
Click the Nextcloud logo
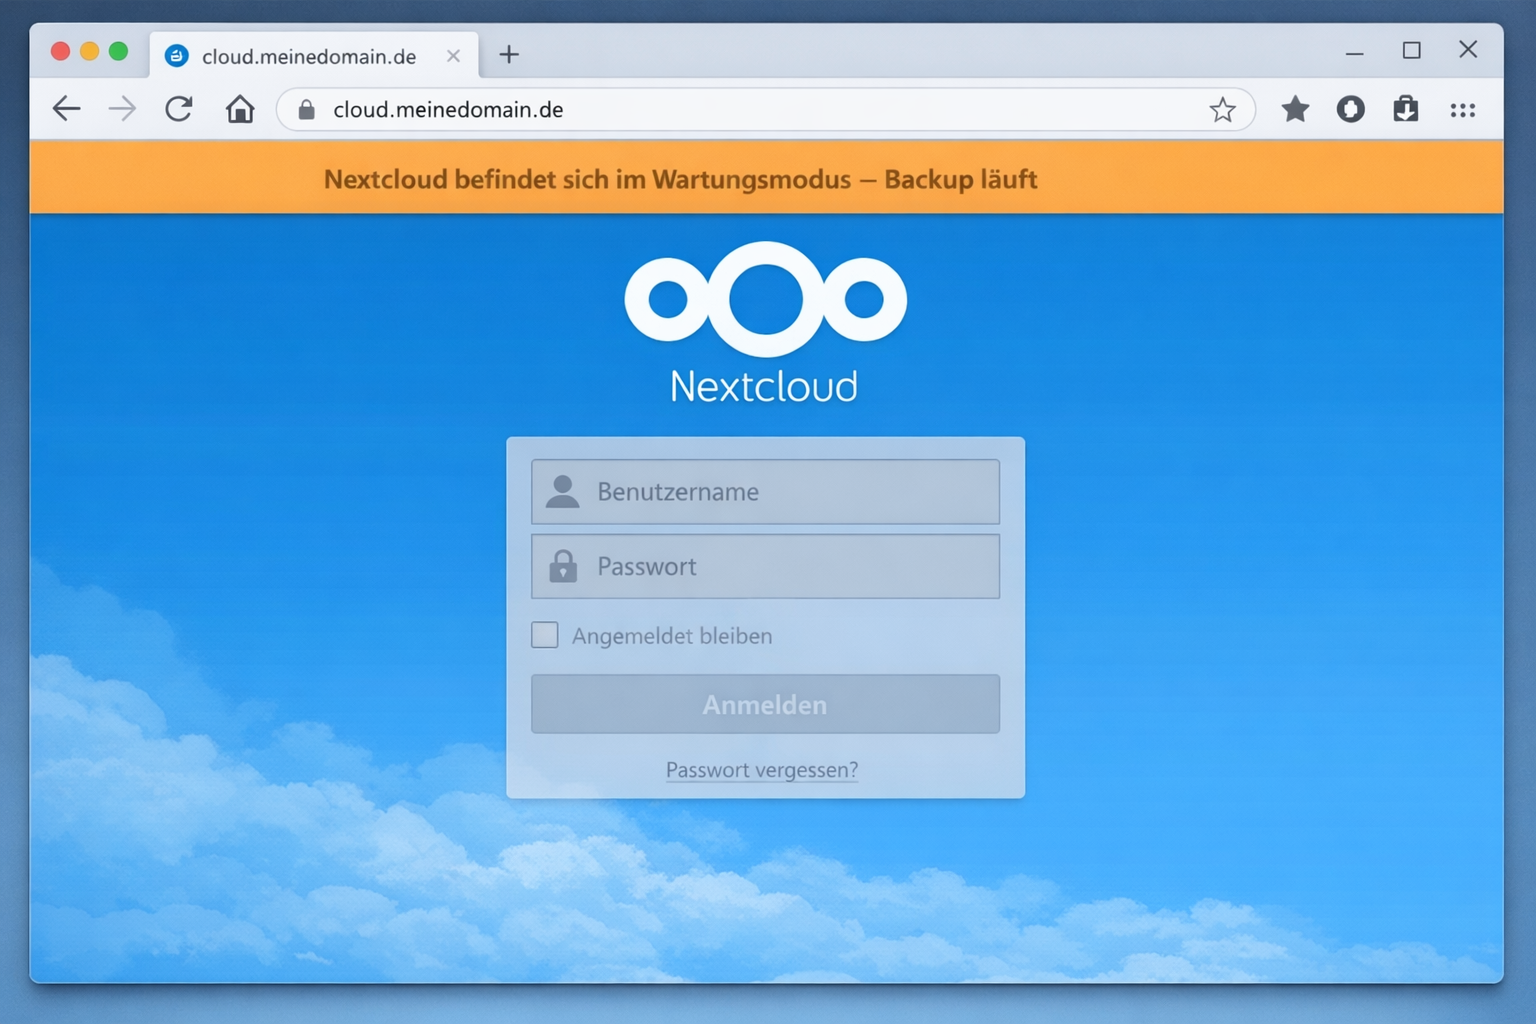point(765,300)
